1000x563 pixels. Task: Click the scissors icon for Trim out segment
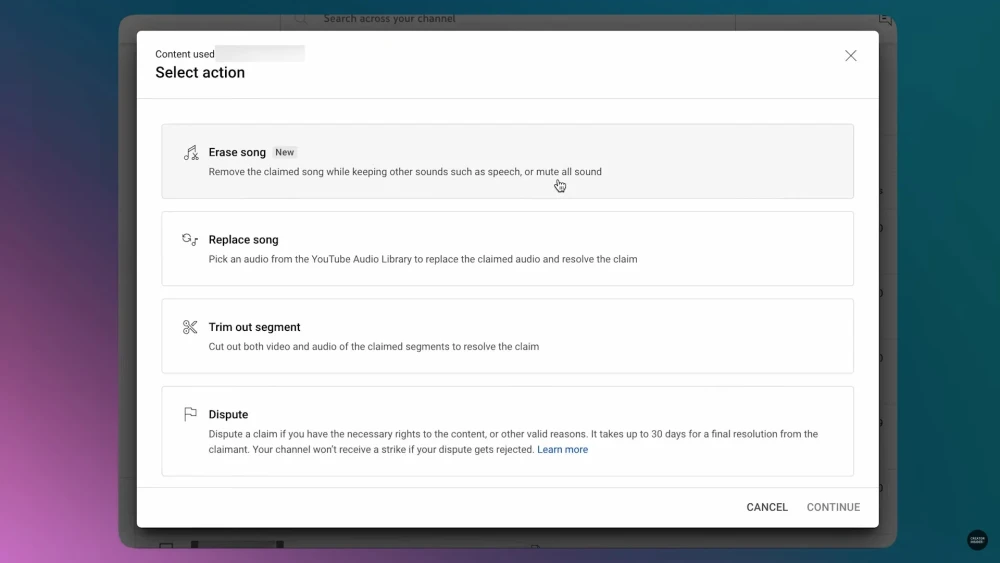click(x=190, y=327)
